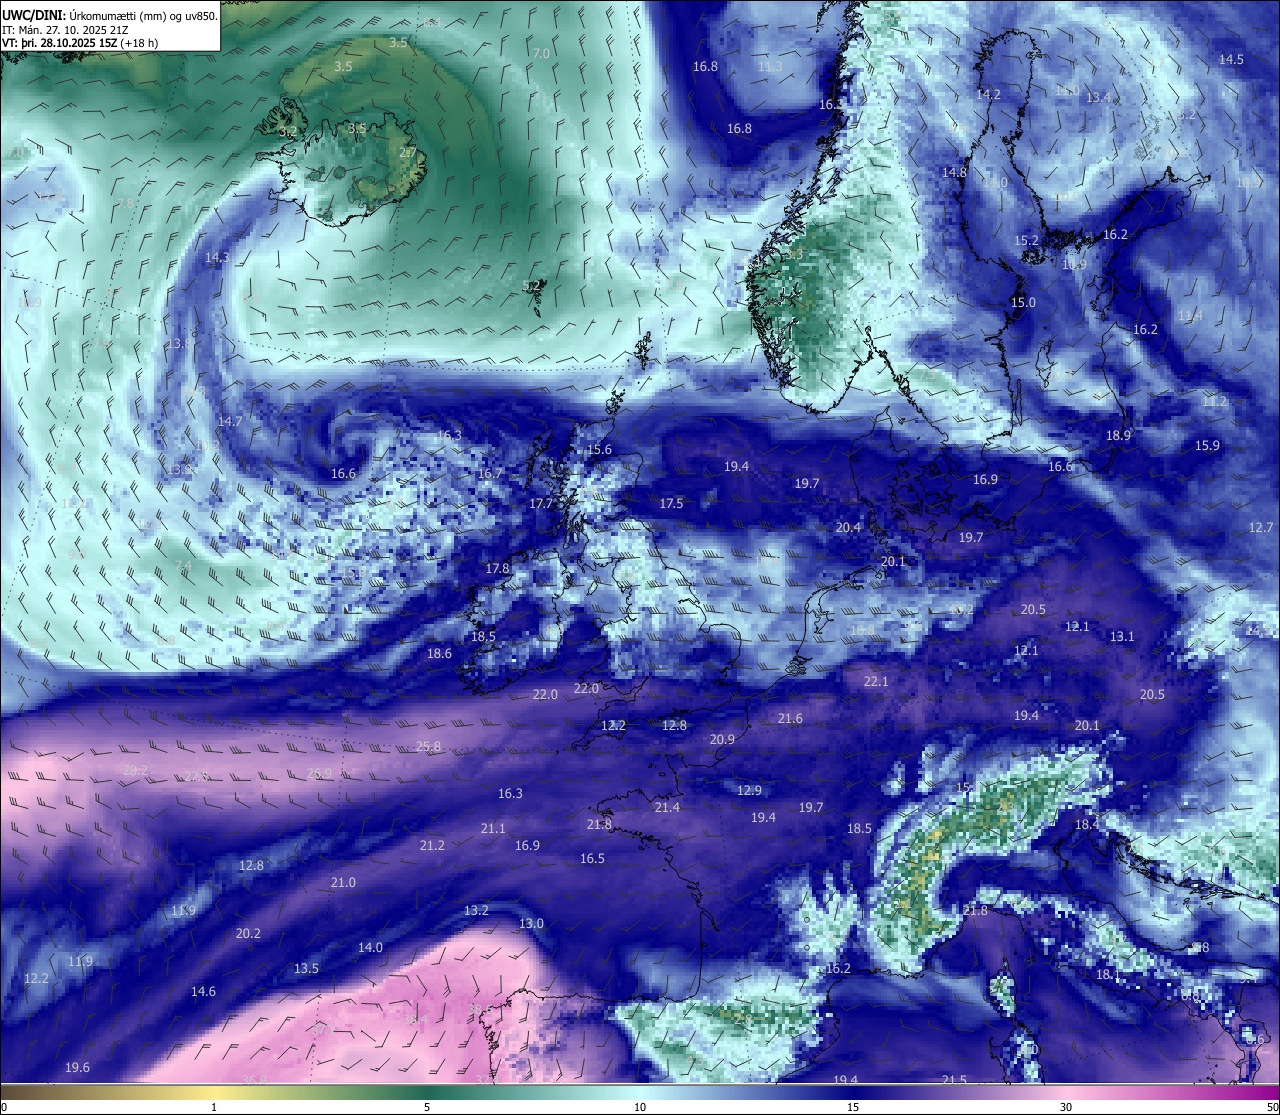The image size is (1280, 1115).
Task: Click the 'UWC/DINI' title text in the header
Action: (33, 14)
